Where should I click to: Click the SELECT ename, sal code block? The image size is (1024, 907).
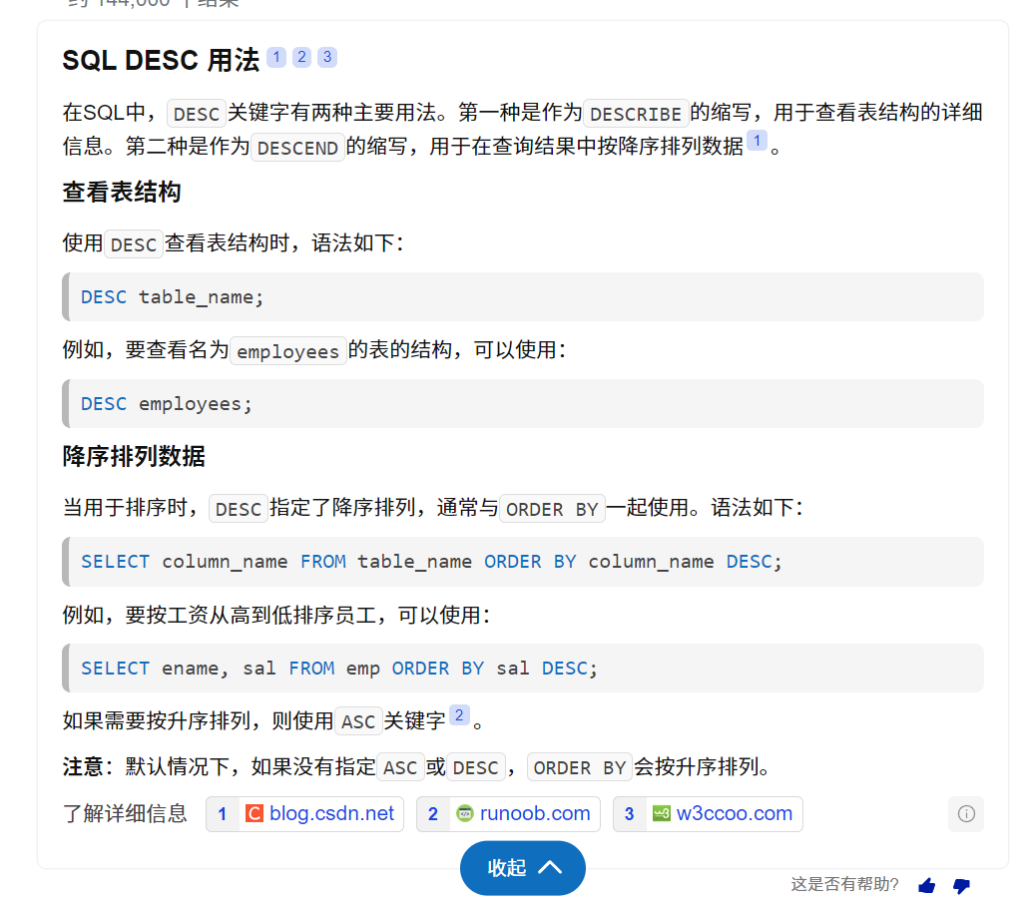pyautogui.click(x=522, y=668)
